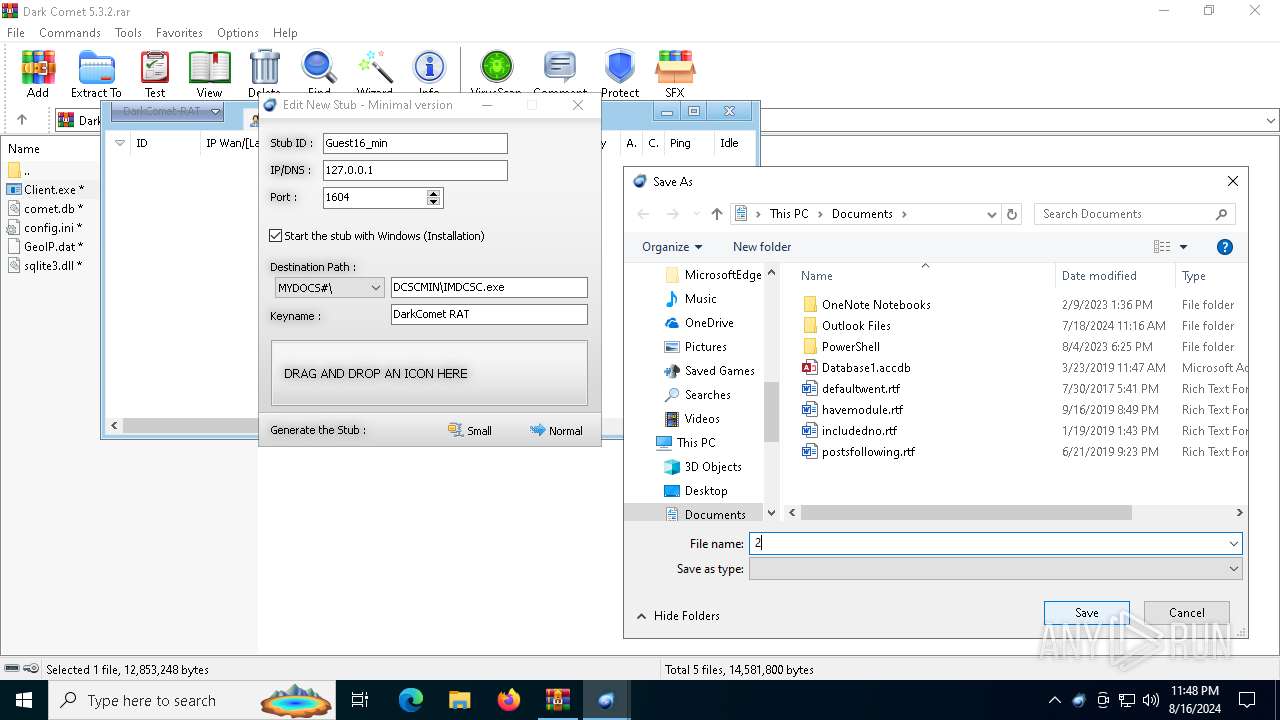Click the Wizard toolbar icon
Screen dimensions: 1280x720
coord(375,74)
